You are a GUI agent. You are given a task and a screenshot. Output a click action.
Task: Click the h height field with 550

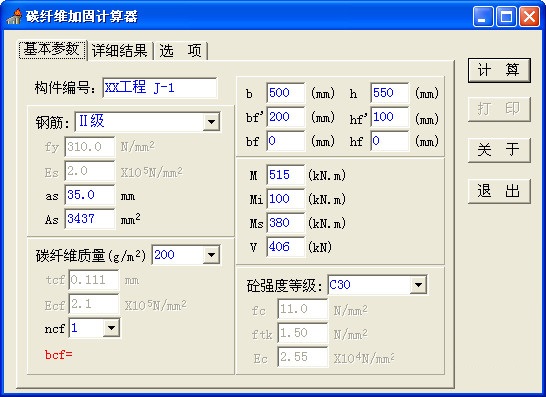click(x=390, y=93)
